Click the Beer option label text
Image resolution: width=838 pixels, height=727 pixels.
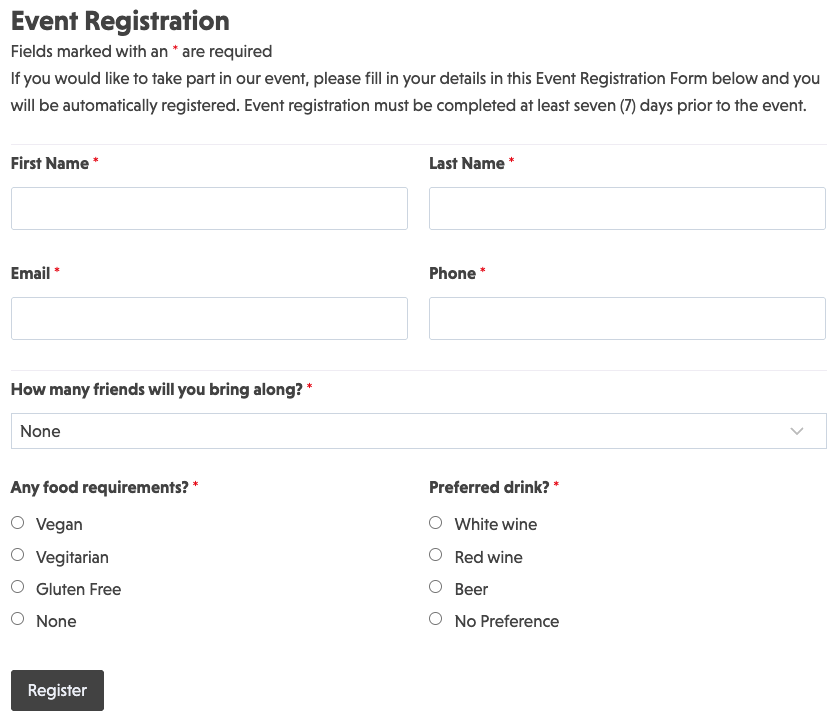tap(471, 590)
